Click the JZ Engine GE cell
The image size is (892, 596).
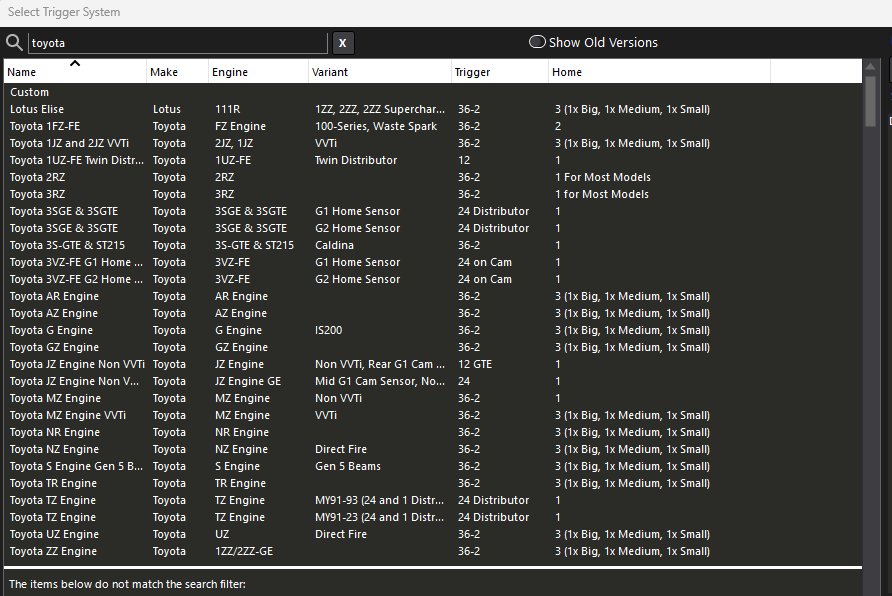tap(247, 382)
